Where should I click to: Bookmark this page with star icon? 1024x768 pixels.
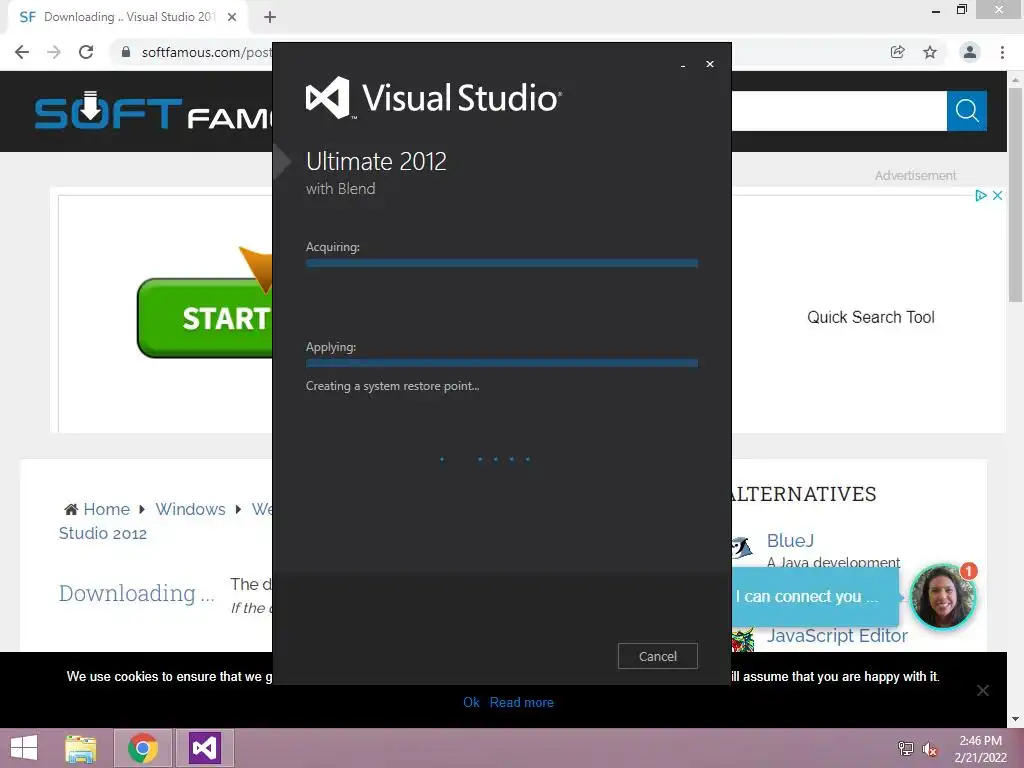930,52
